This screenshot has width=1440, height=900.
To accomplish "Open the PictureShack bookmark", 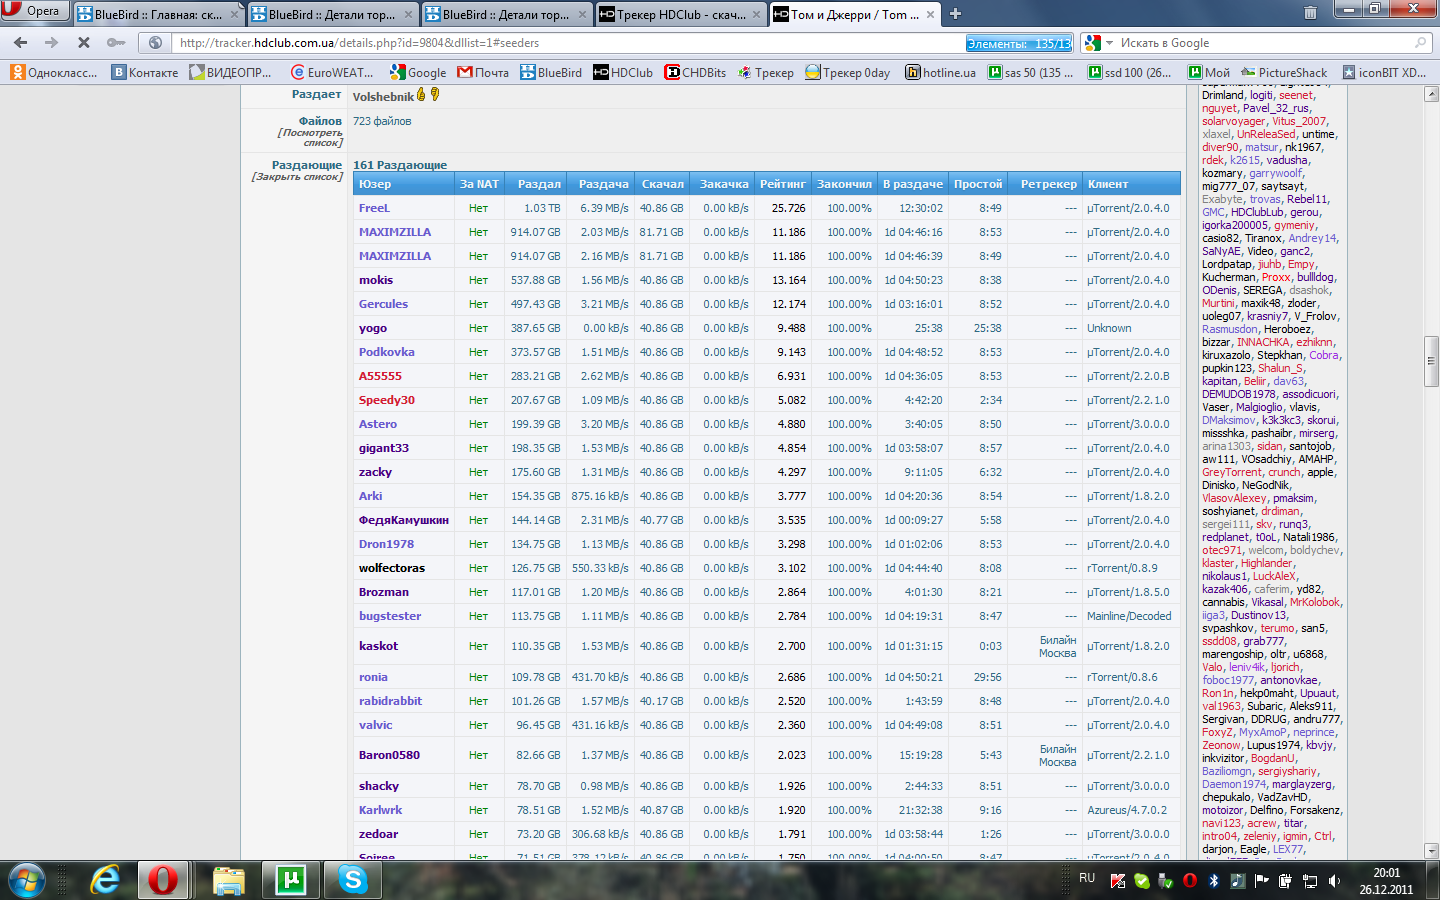I will click(x=1285, y=72).
